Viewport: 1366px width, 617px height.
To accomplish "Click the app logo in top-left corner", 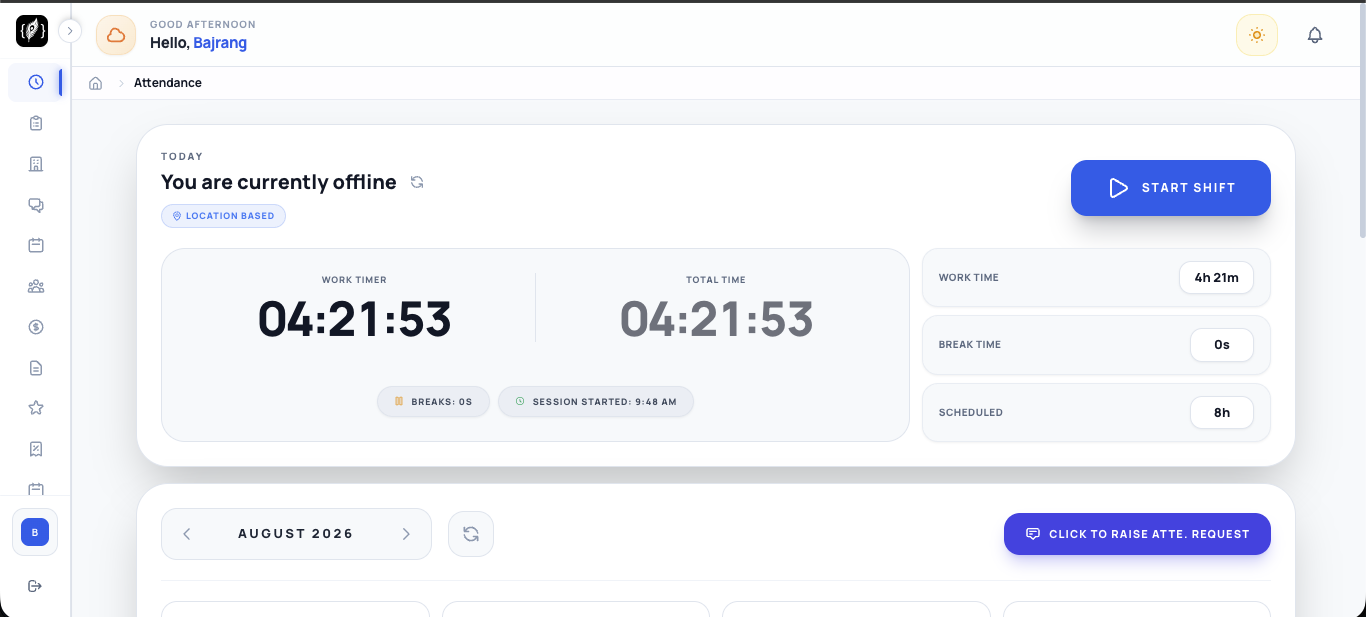I will tap(32, 31).
